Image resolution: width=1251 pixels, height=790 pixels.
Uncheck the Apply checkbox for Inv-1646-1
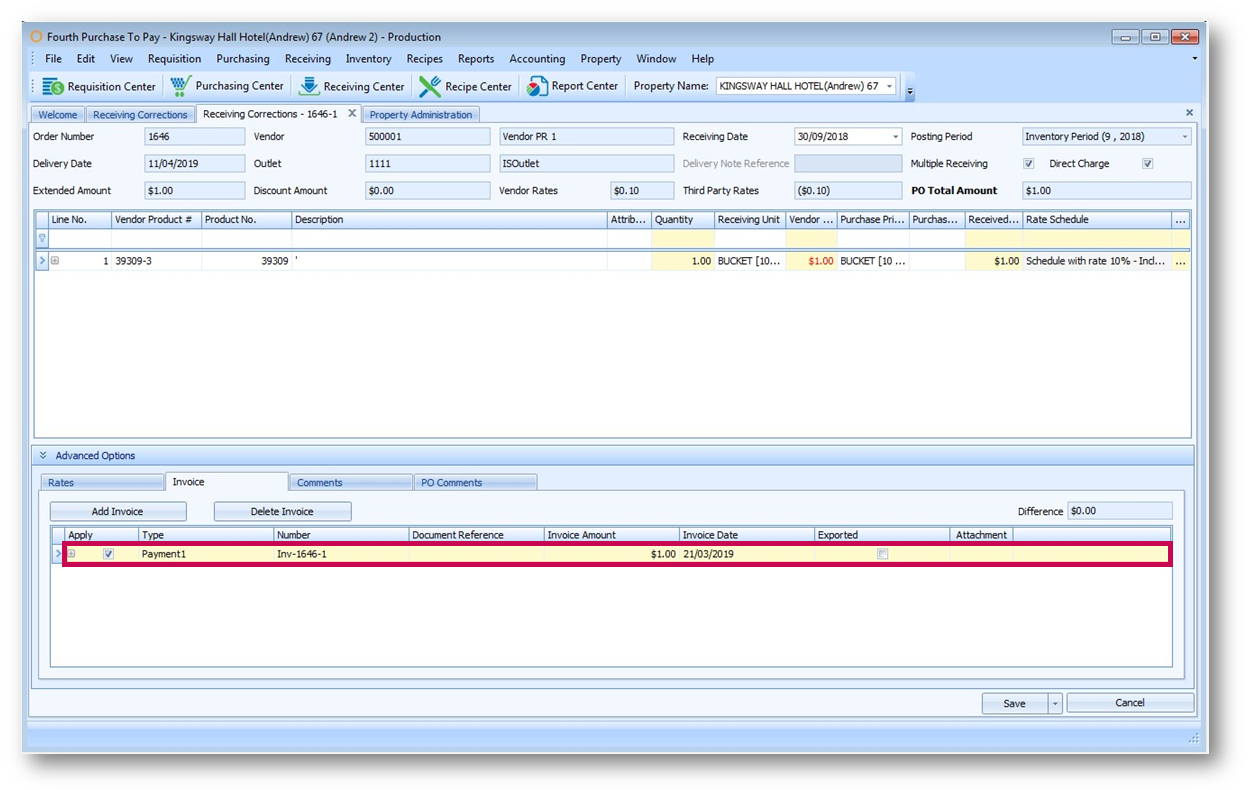coord(108,554)
